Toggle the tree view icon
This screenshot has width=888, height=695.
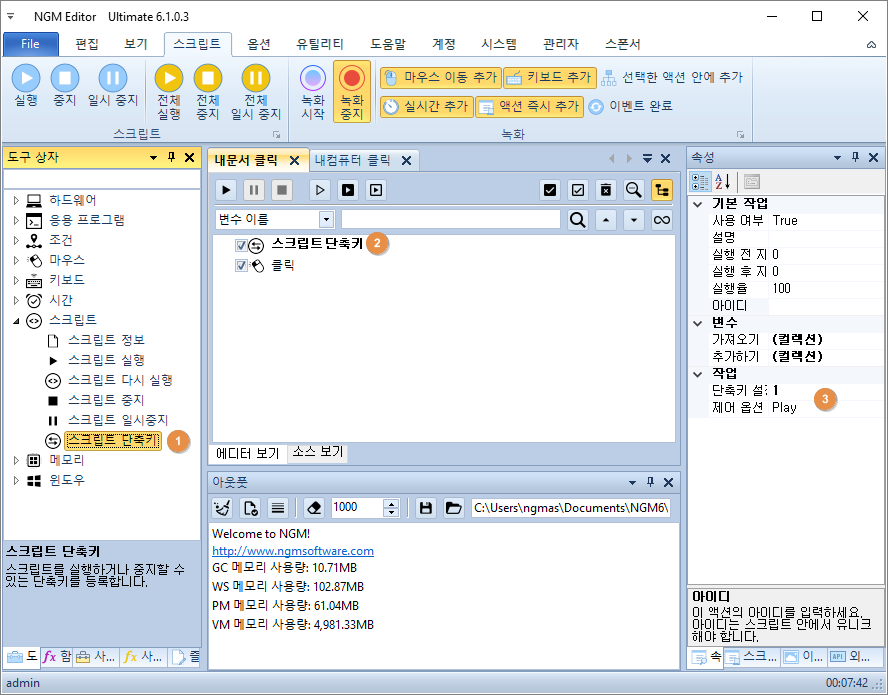661,190
